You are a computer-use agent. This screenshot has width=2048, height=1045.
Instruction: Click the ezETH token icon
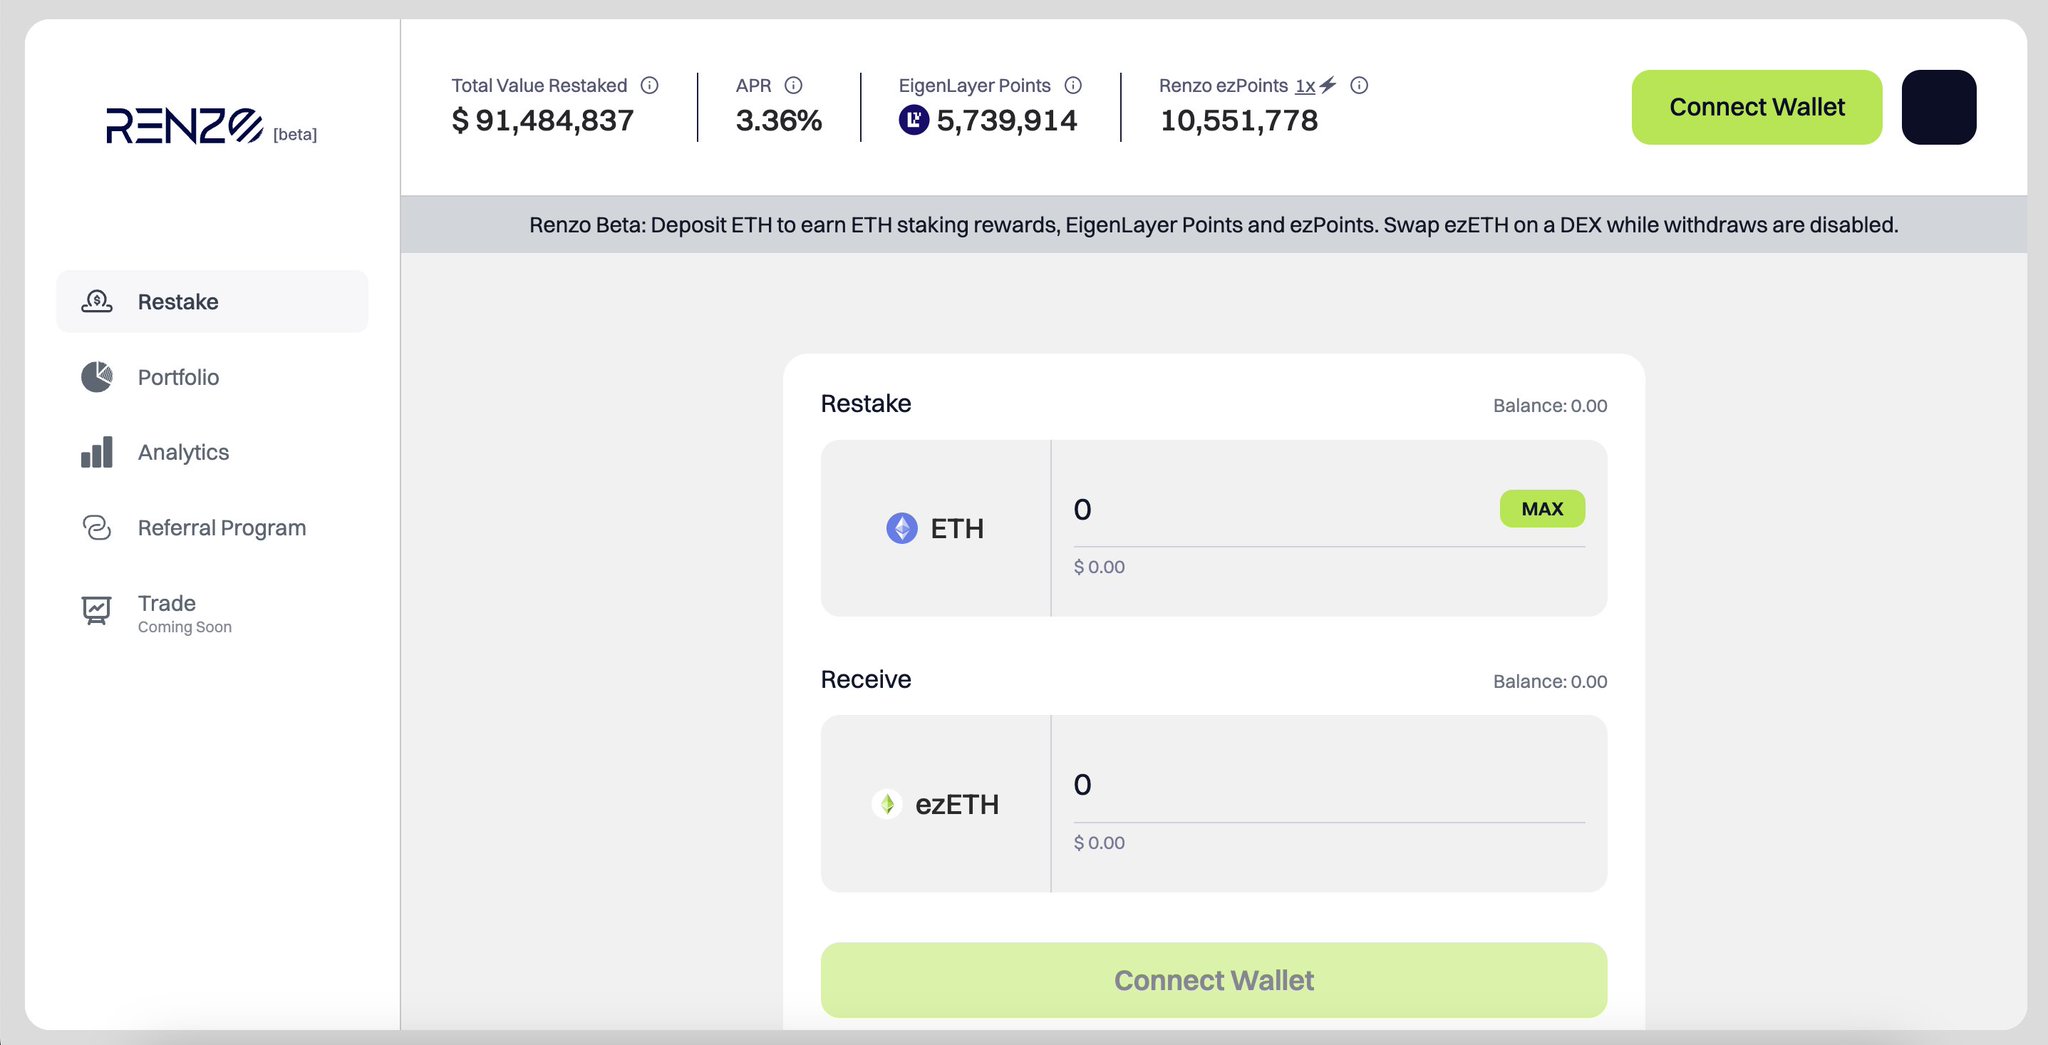coord(887,804)
